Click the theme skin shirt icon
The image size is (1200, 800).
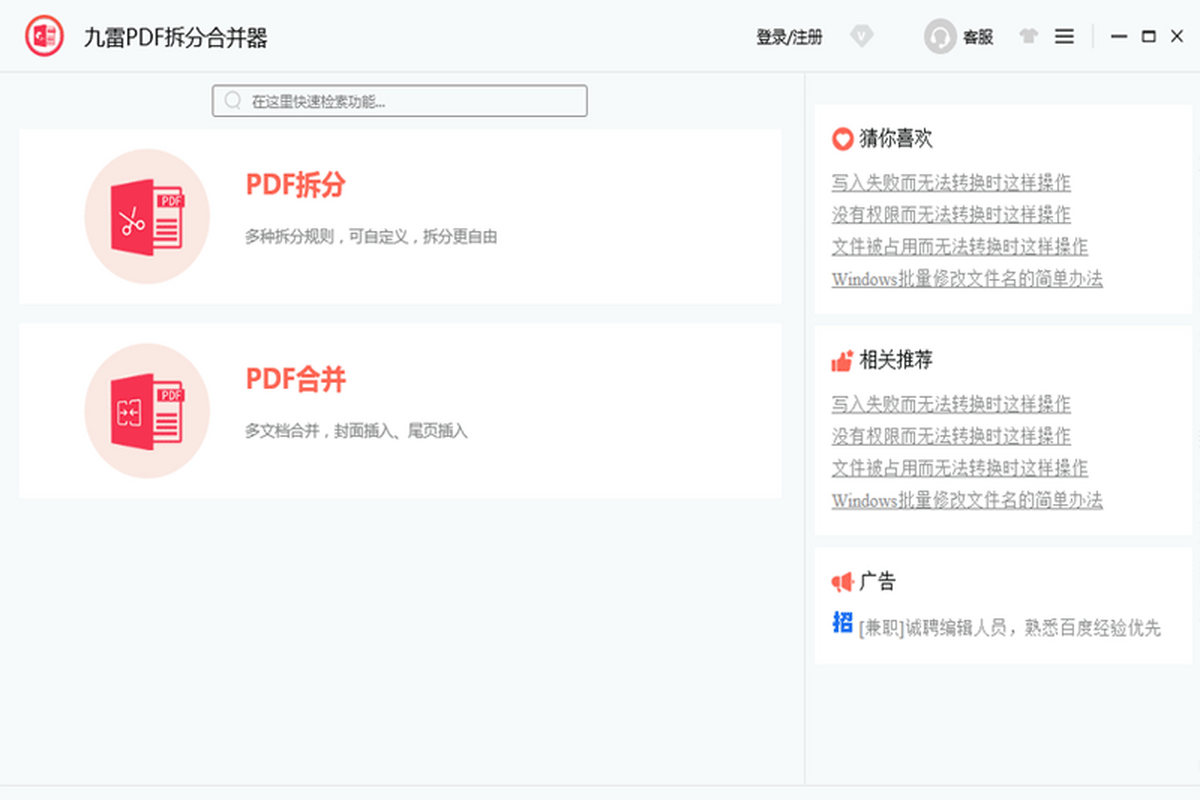[x=1028, y=36]
